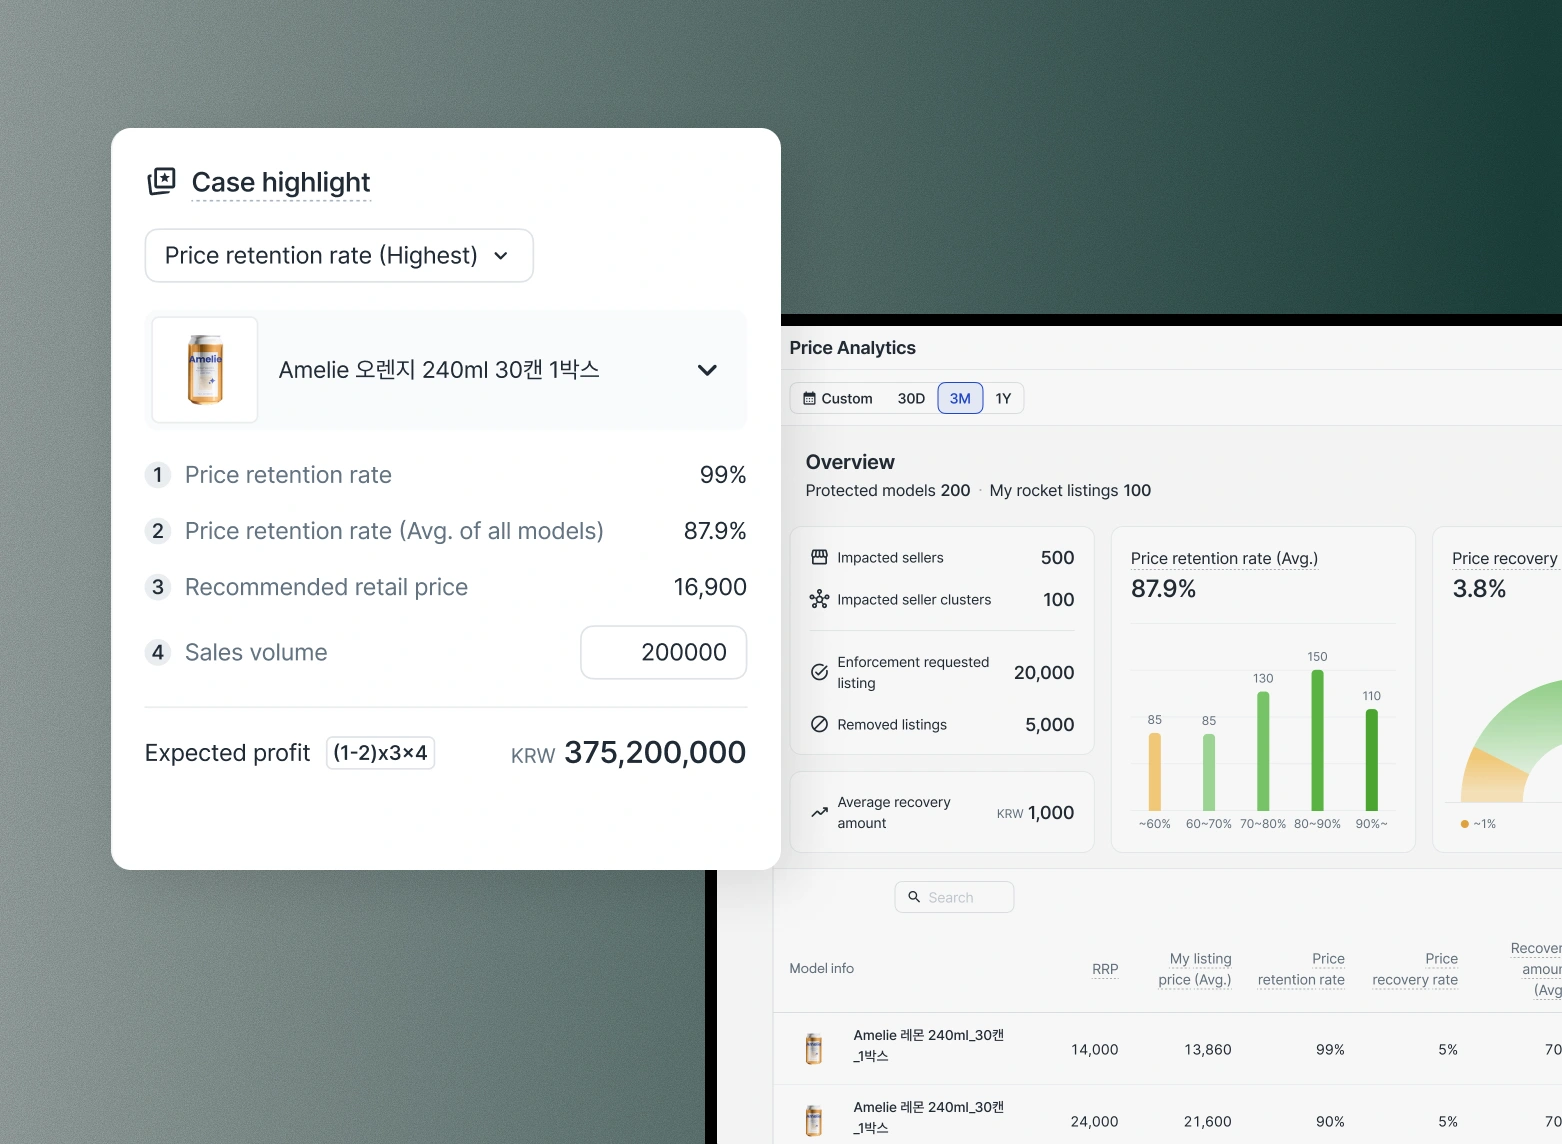Open the Price retention rate (Highest) dropdown
The image size is (1562, 1144).
339,255
